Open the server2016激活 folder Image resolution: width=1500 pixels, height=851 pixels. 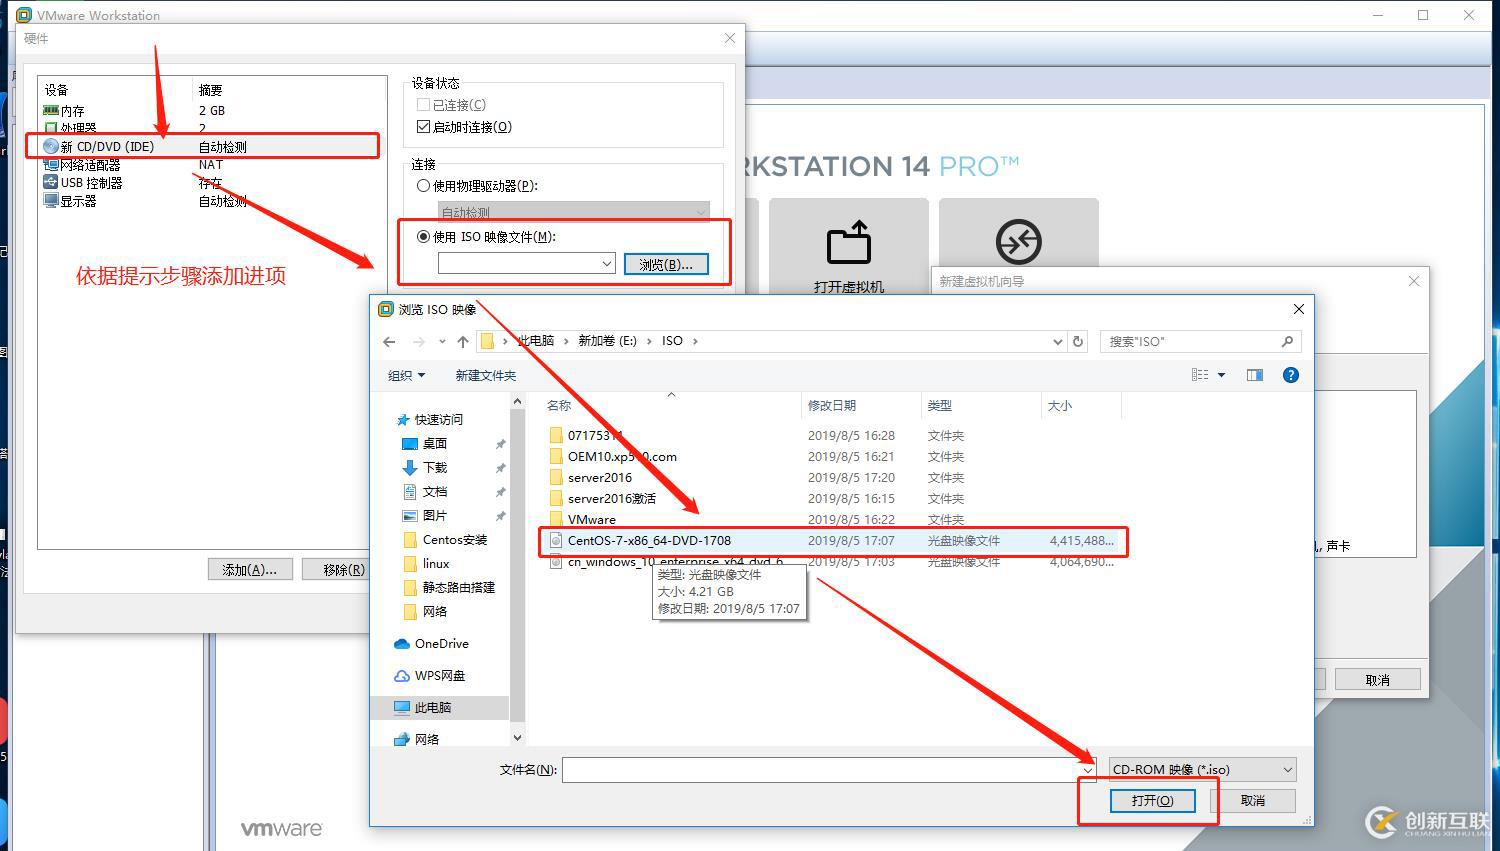point(602,498)
